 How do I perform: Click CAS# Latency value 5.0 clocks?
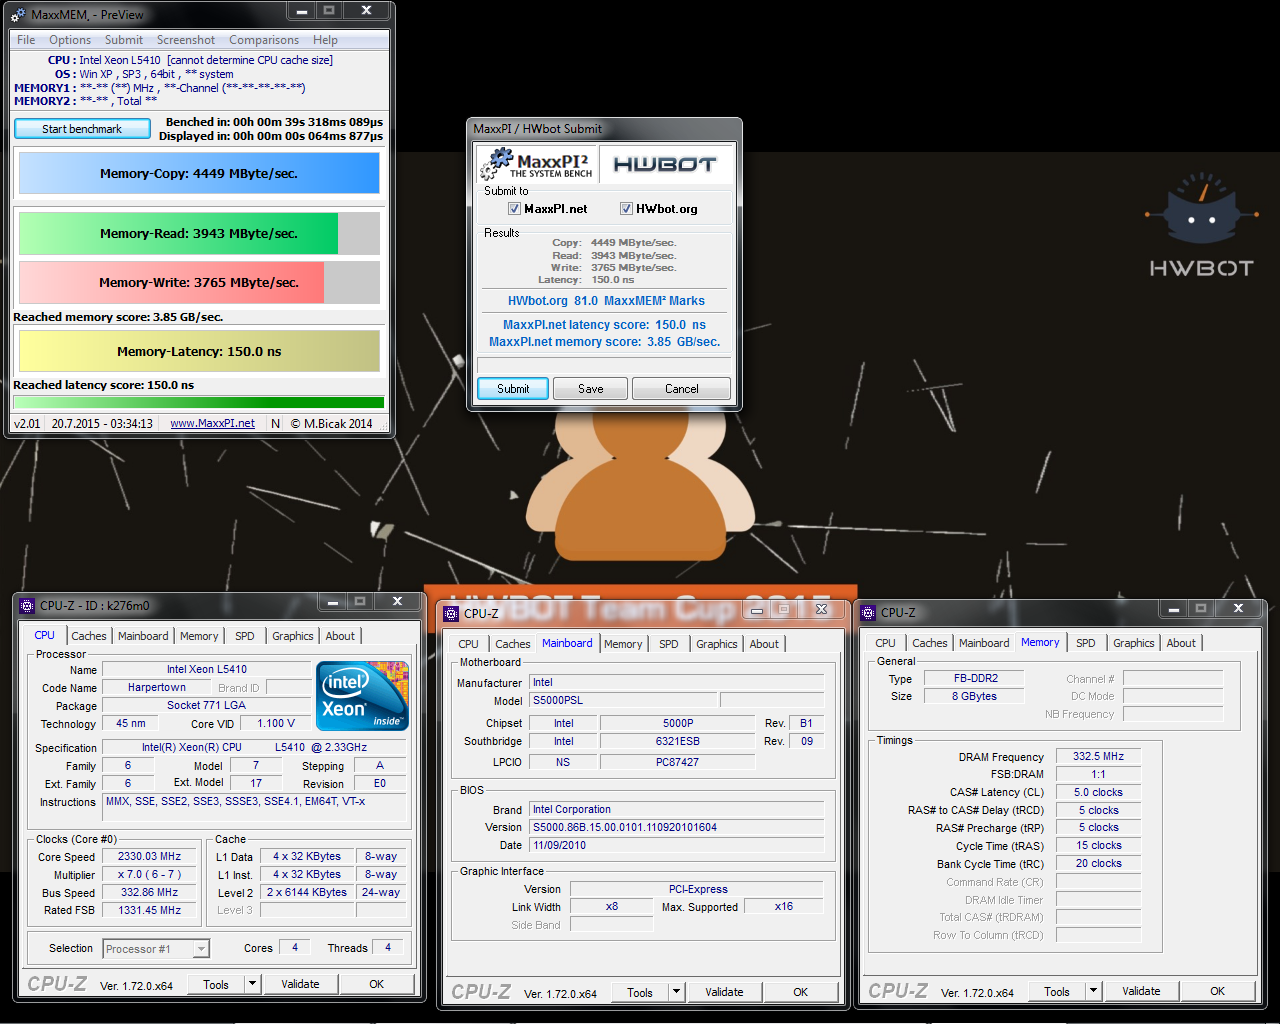[x=1098, y=793]
